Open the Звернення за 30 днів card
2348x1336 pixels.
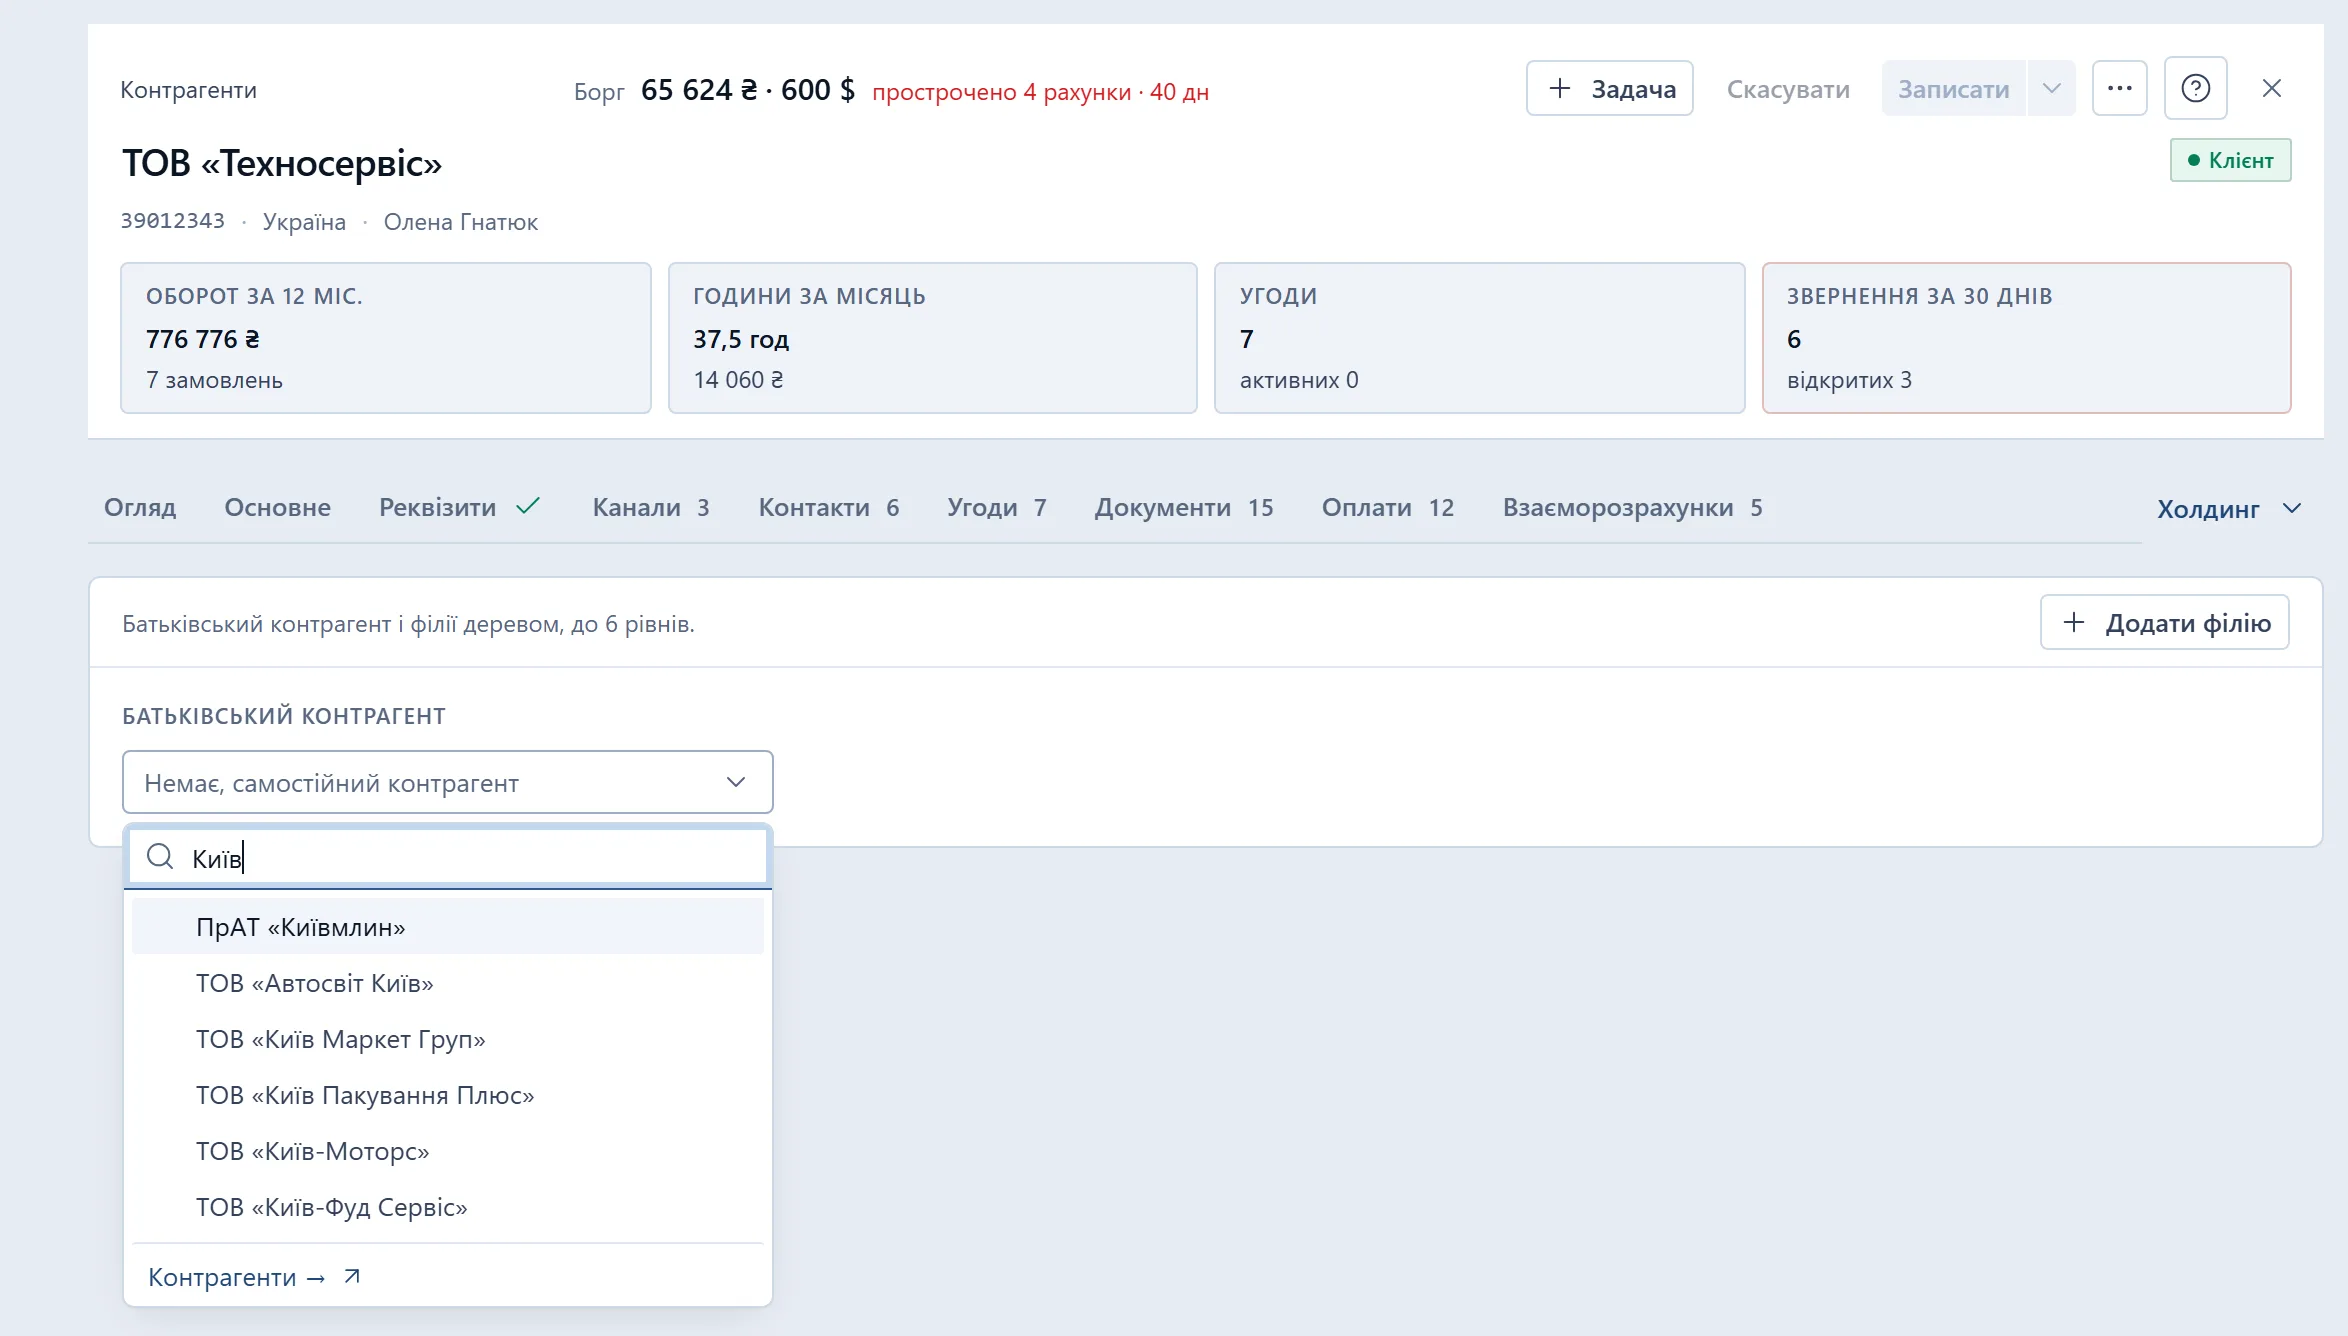[x=2026, y=337]
